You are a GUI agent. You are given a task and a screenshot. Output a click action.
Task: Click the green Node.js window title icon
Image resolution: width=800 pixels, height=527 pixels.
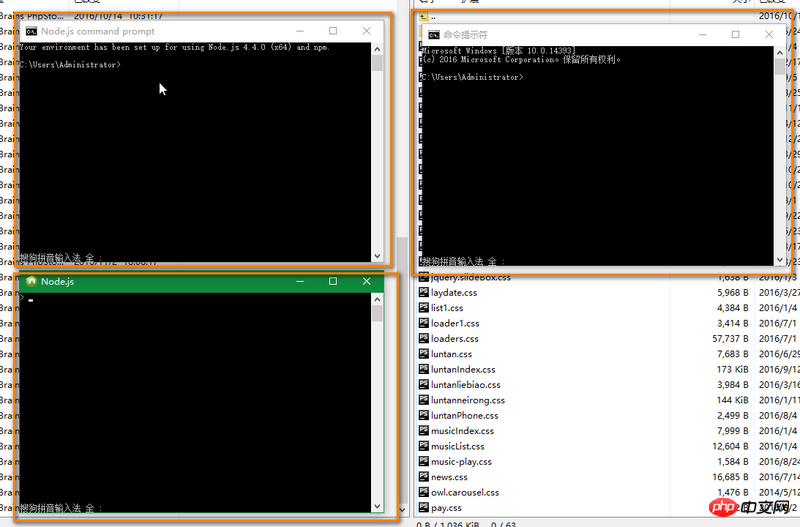(x=31, y=281)
